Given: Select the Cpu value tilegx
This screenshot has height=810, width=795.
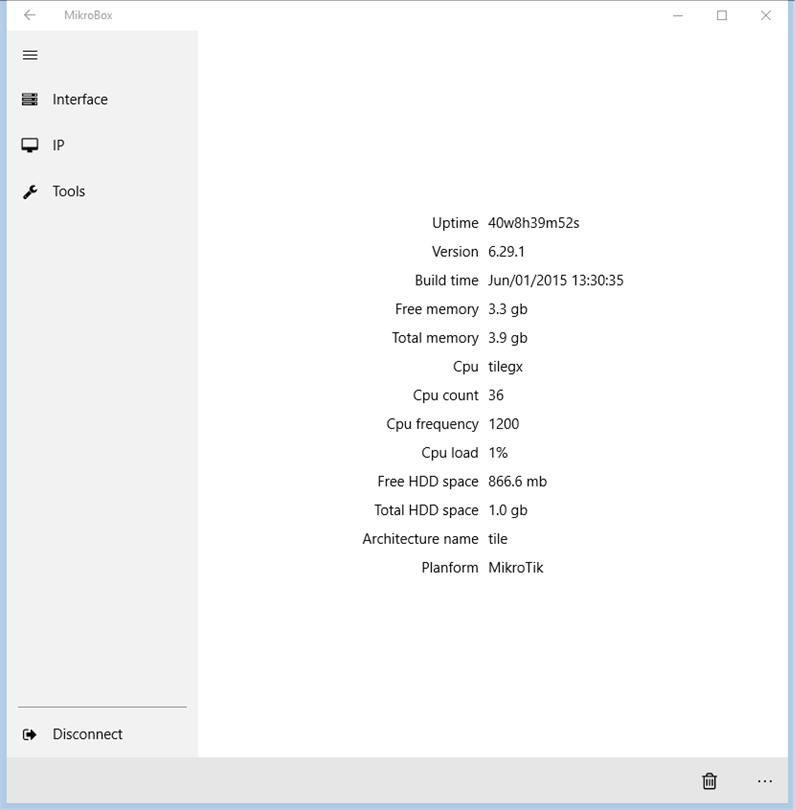Looking at the screenshot, I should (x=505, y=367).
